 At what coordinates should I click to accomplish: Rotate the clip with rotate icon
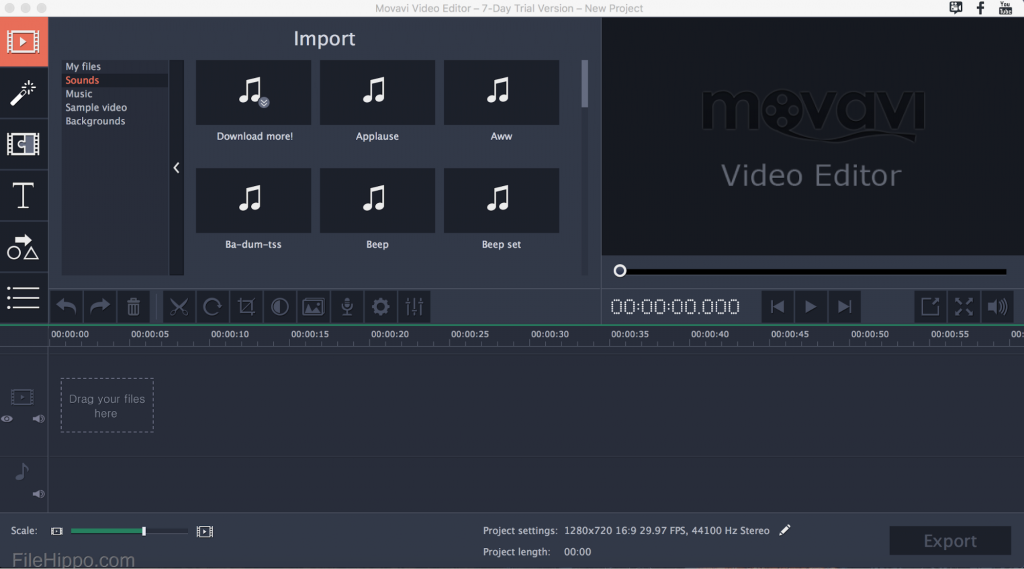click(x=212, y=306)
